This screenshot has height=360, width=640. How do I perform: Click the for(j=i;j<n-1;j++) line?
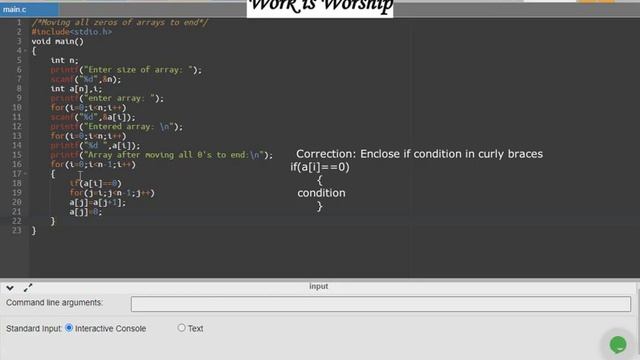[x=112, y=193]
